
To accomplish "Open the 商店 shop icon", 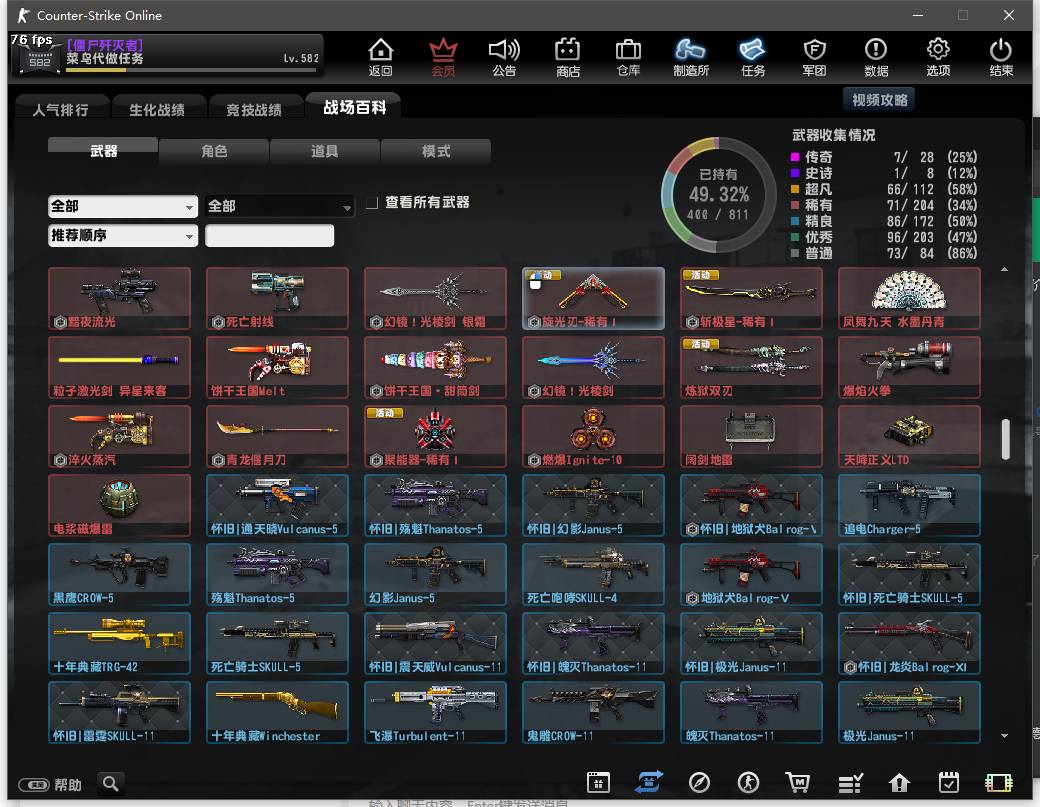I will point(568,57).
